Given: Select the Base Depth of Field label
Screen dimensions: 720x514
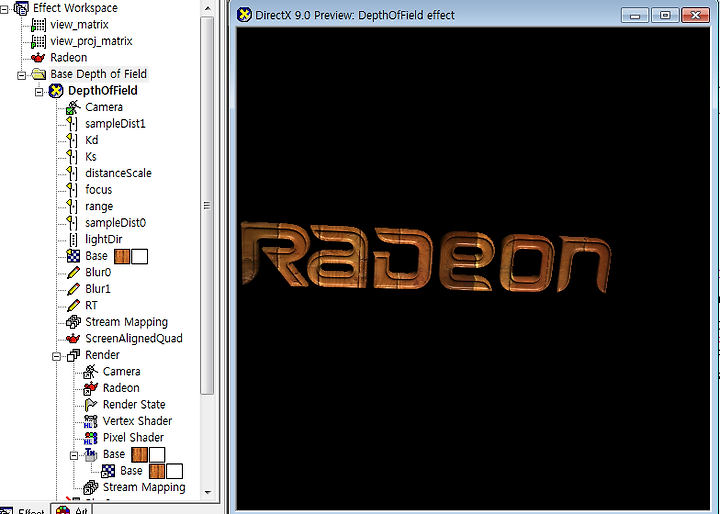Looking at the screenshot, I should click(x=98, y=74).
